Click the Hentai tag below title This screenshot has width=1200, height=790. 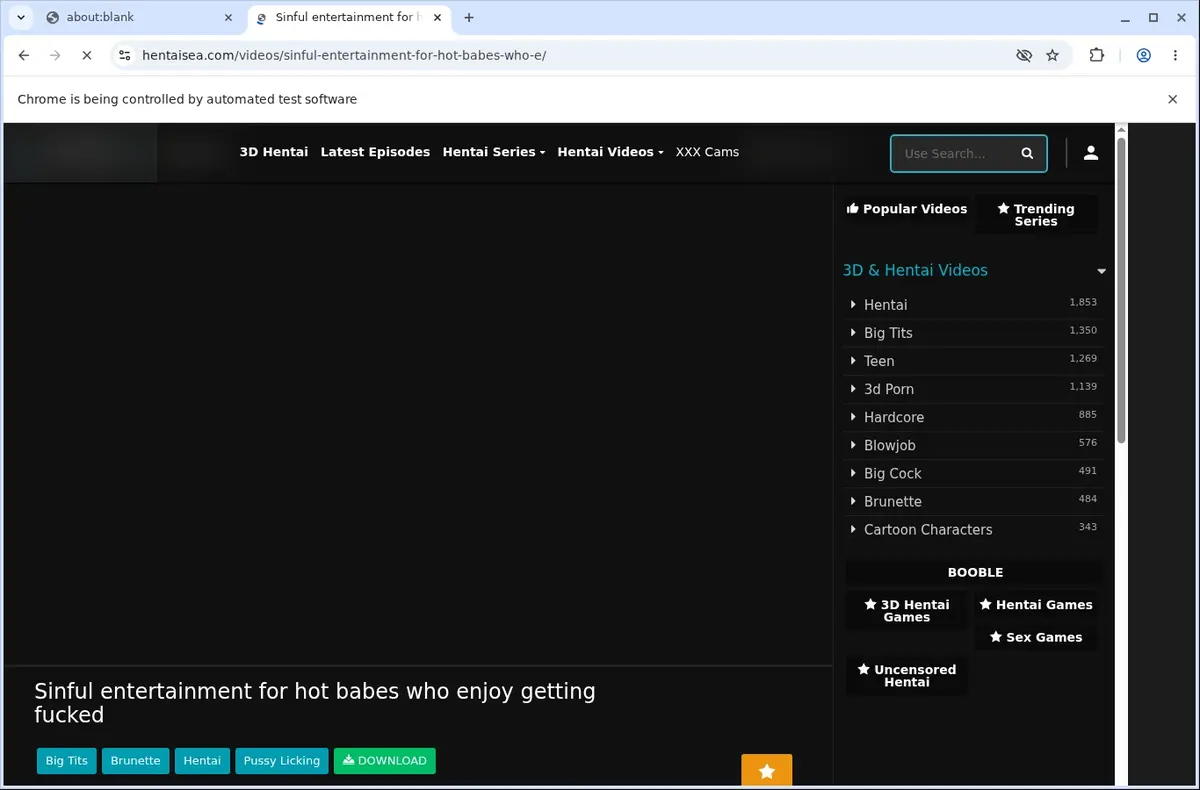coord(202,761)
